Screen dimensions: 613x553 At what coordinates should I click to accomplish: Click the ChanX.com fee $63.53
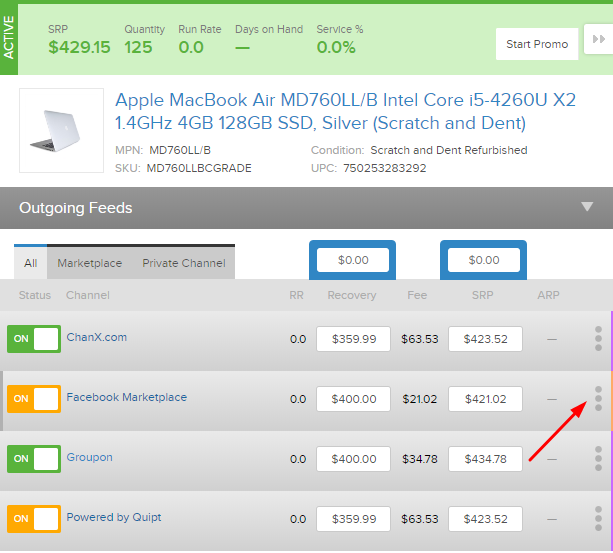click(419, 339)
